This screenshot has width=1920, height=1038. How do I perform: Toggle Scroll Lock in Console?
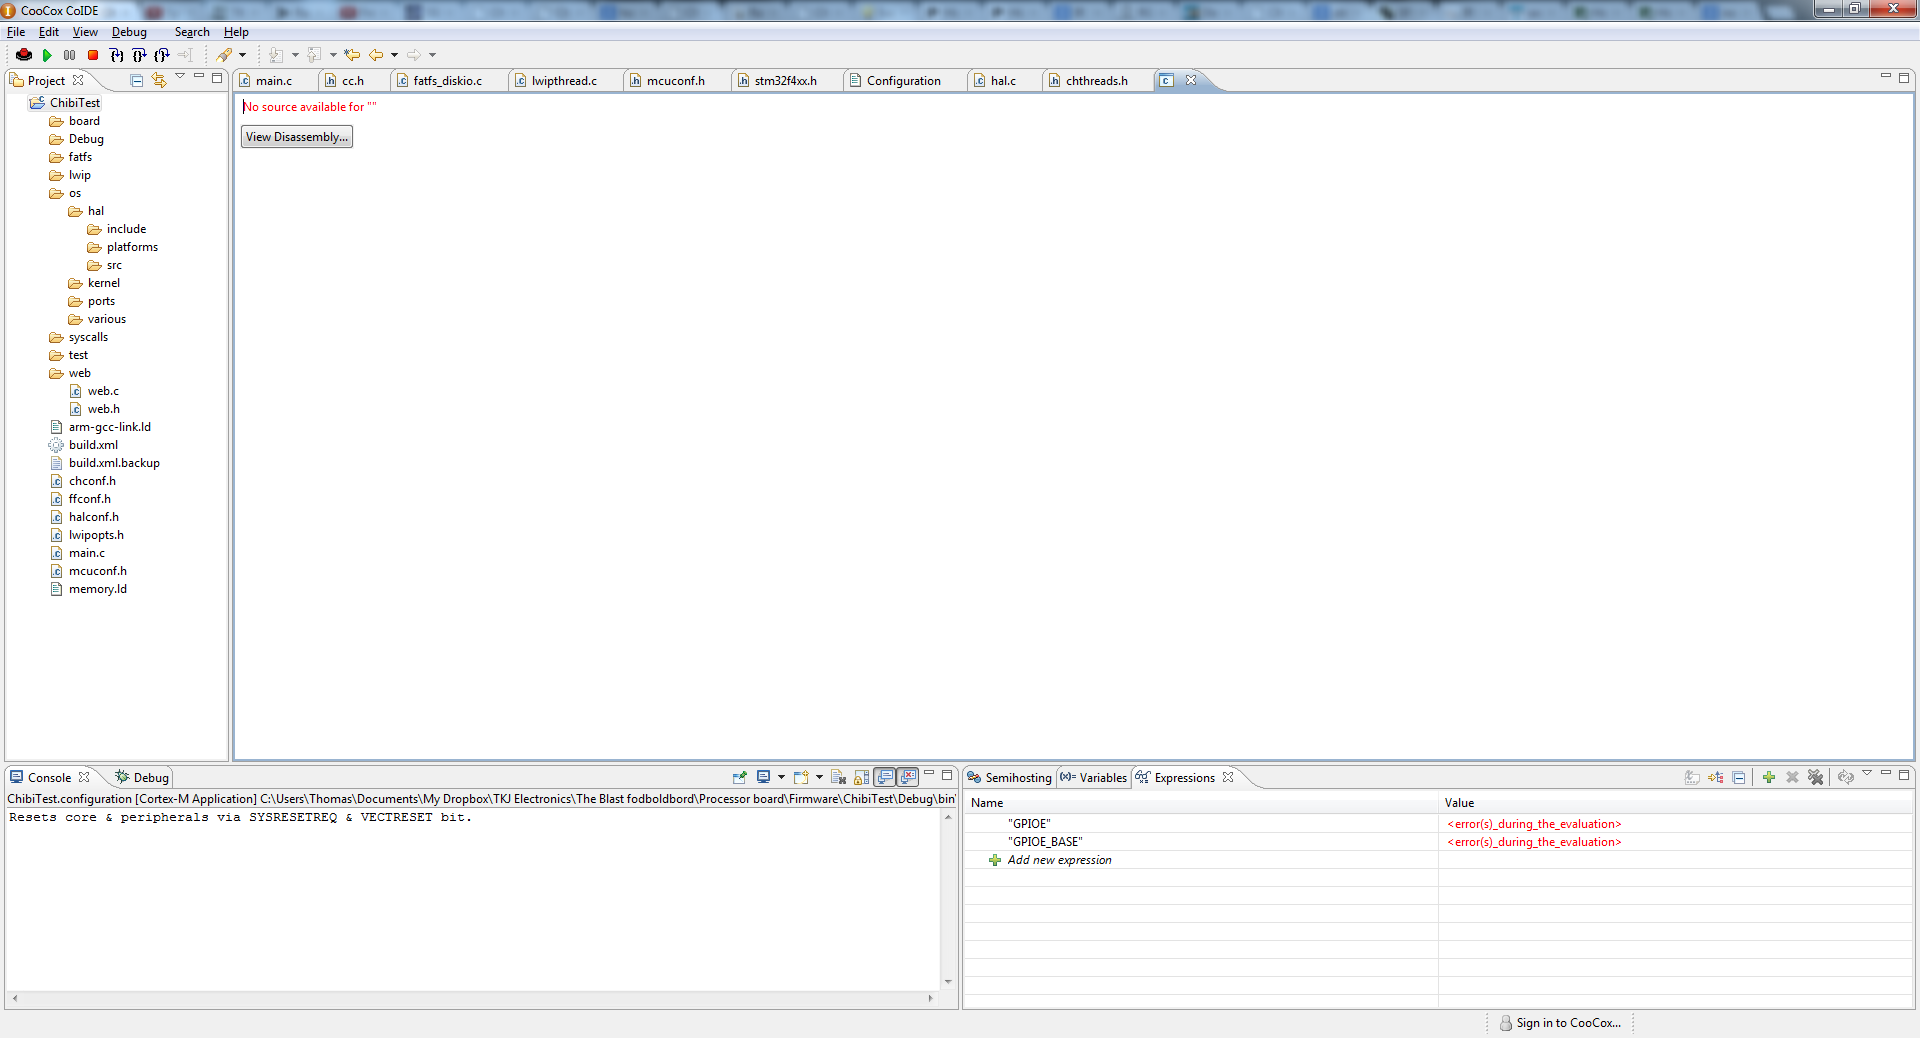(x=861, y=777)
